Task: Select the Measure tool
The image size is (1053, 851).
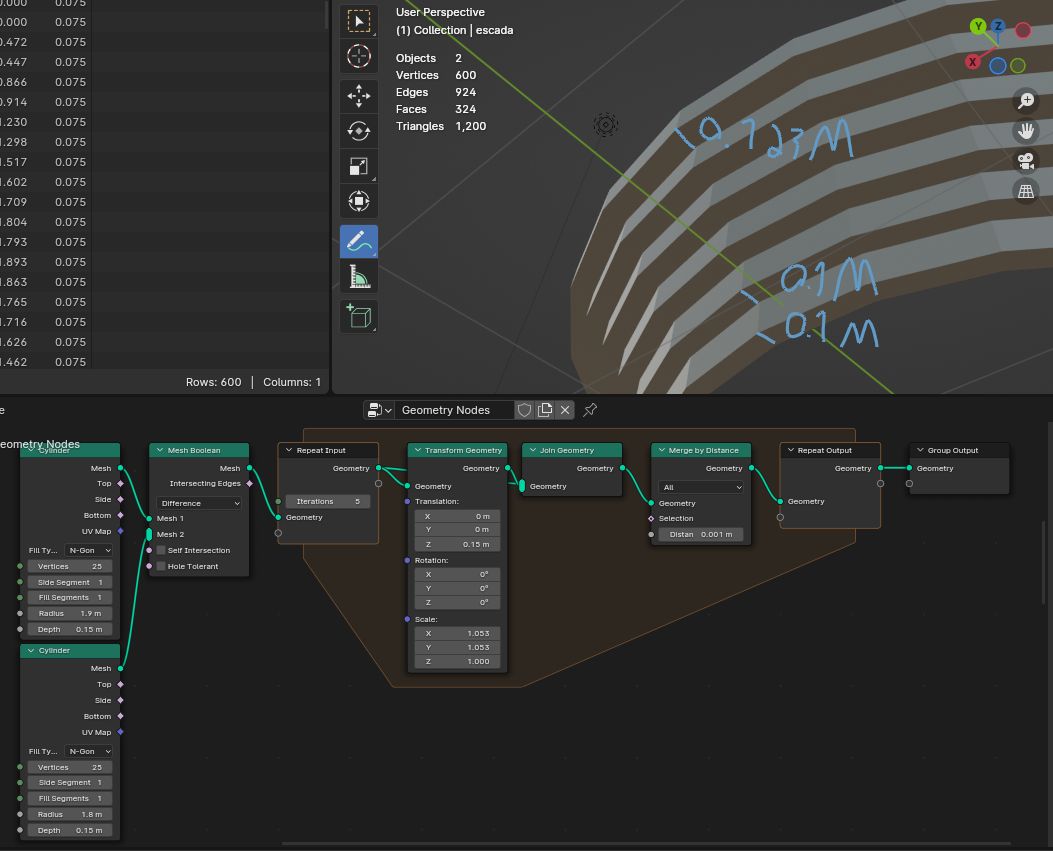Action: pos(359,276)
